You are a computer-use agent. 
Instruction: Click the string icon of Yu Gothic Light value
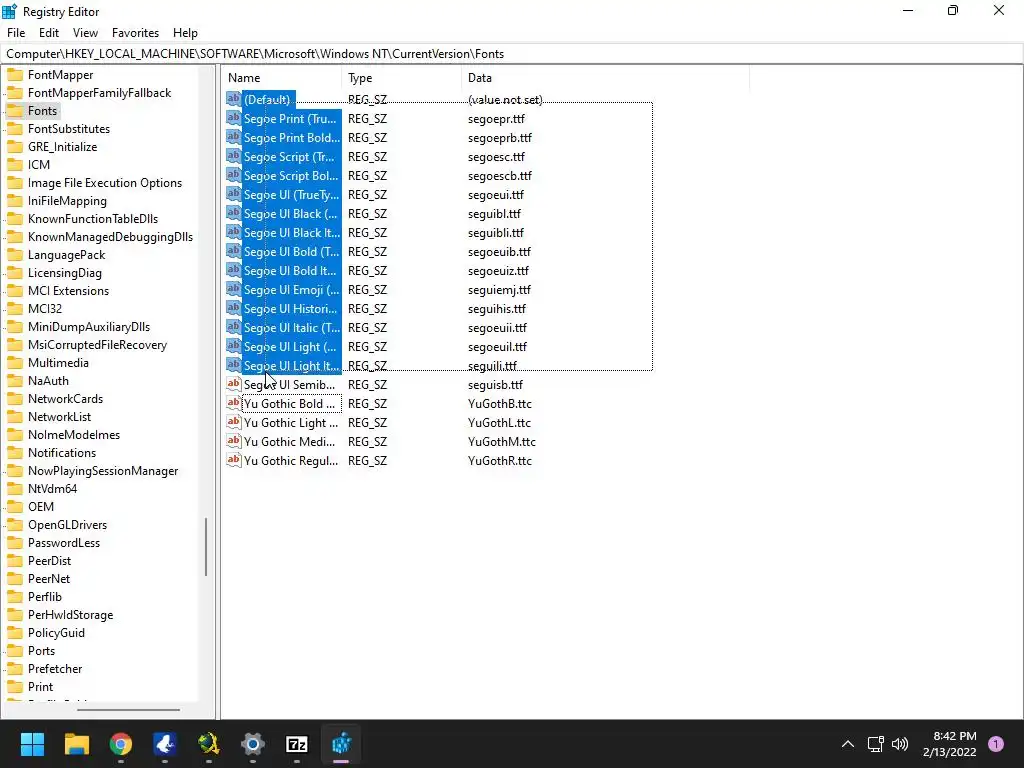pos(233,422)
